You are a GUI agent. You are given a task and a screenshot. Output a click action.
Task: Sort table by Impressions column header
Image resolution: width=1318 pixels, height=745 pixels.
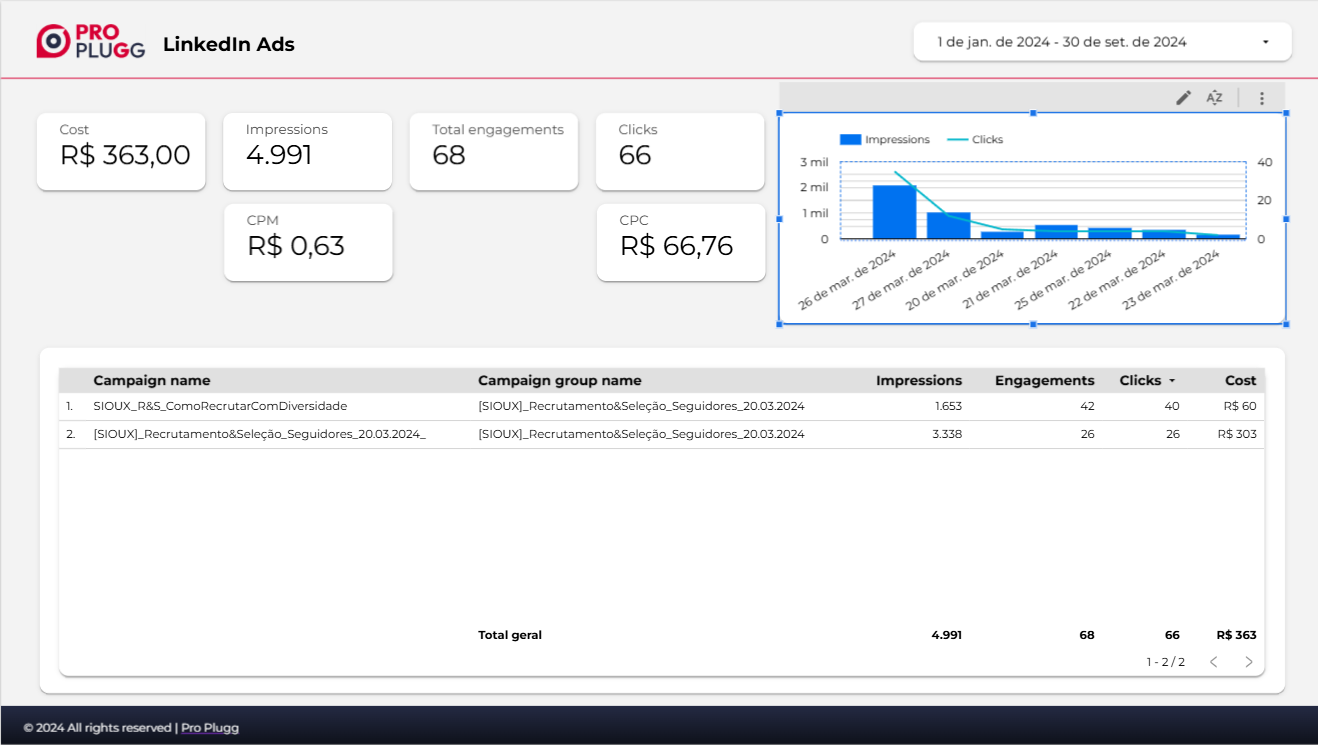point(919,380)
